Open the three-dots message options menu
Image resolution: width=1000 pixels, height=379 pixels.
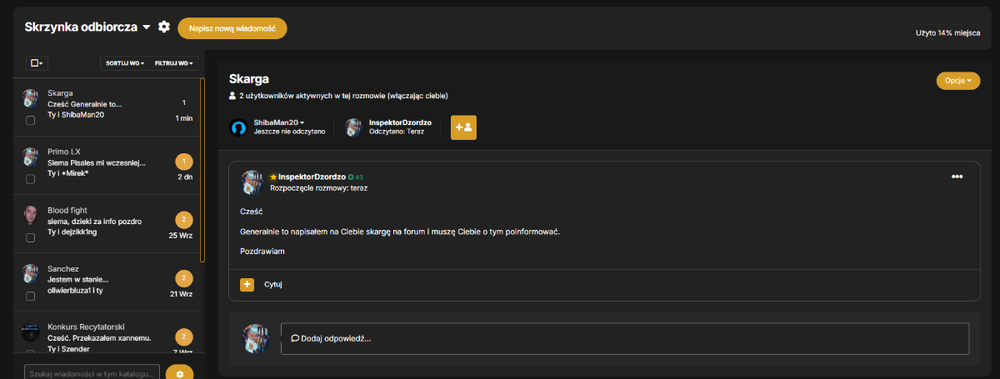(x=957, y=177)
